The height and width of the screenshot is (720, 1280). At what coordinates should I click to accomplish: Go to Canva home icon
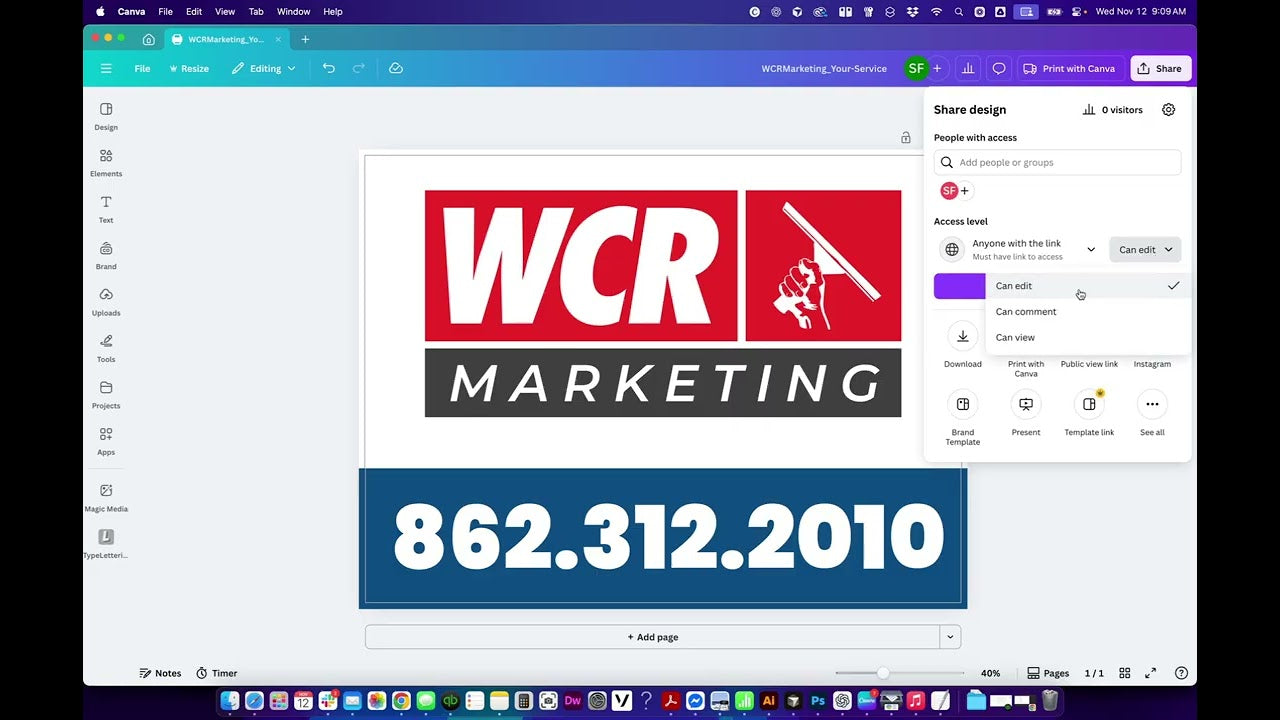(149, 39)
